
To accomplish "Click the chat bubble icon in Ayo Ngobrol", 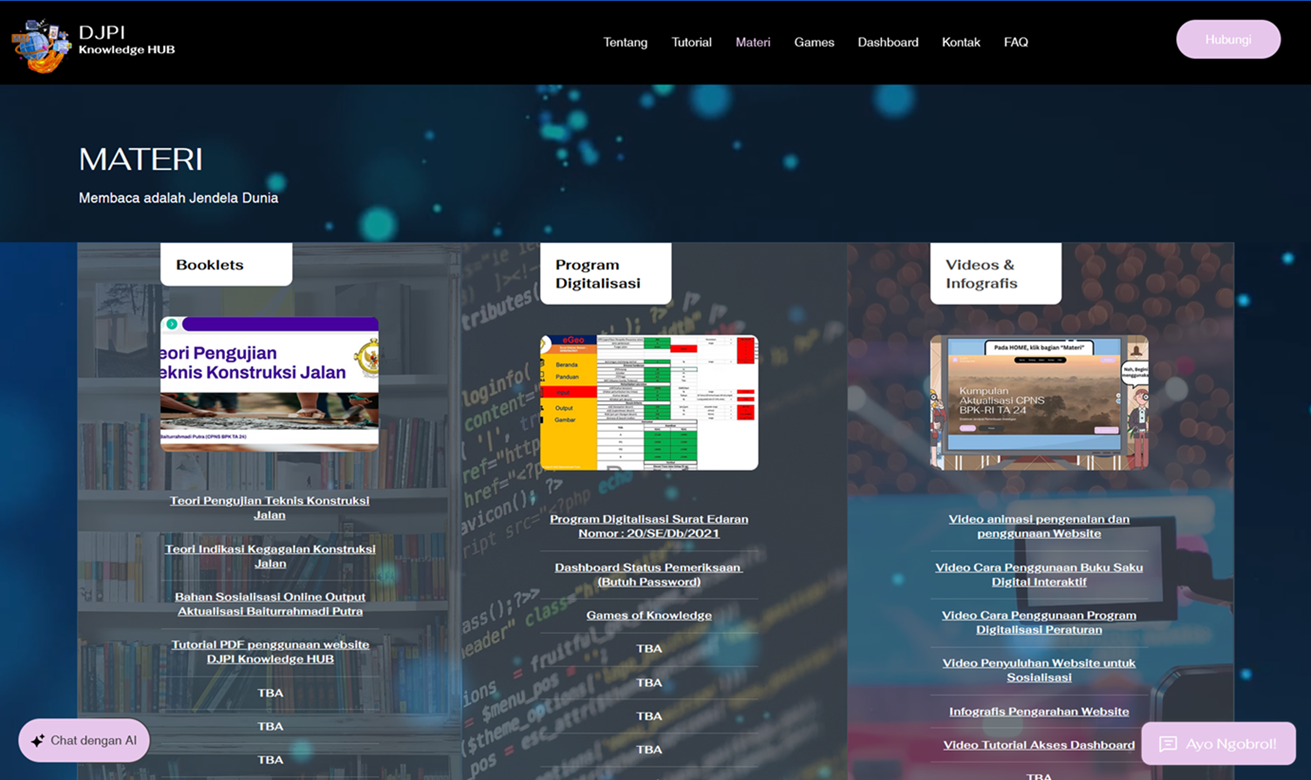I will (1168, 744).
